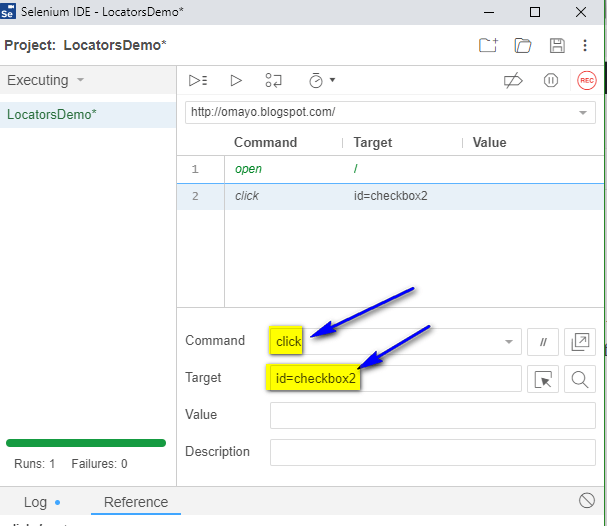Click the Value input field
This screenshot has height=526, width=607.
tap(432, 415)
